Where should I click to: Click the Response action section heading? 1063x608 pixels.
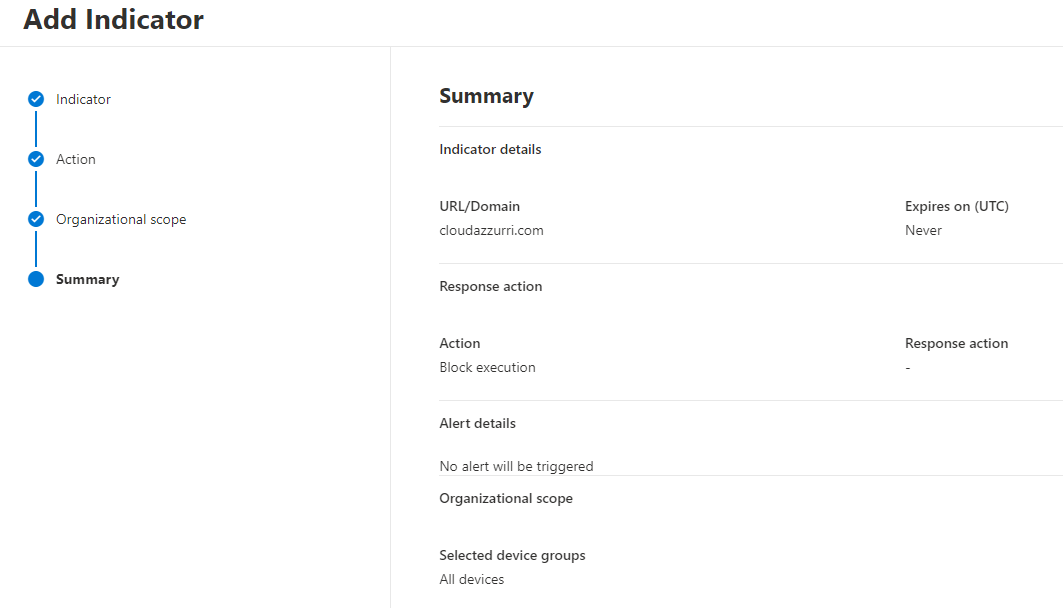pos(490,285)
